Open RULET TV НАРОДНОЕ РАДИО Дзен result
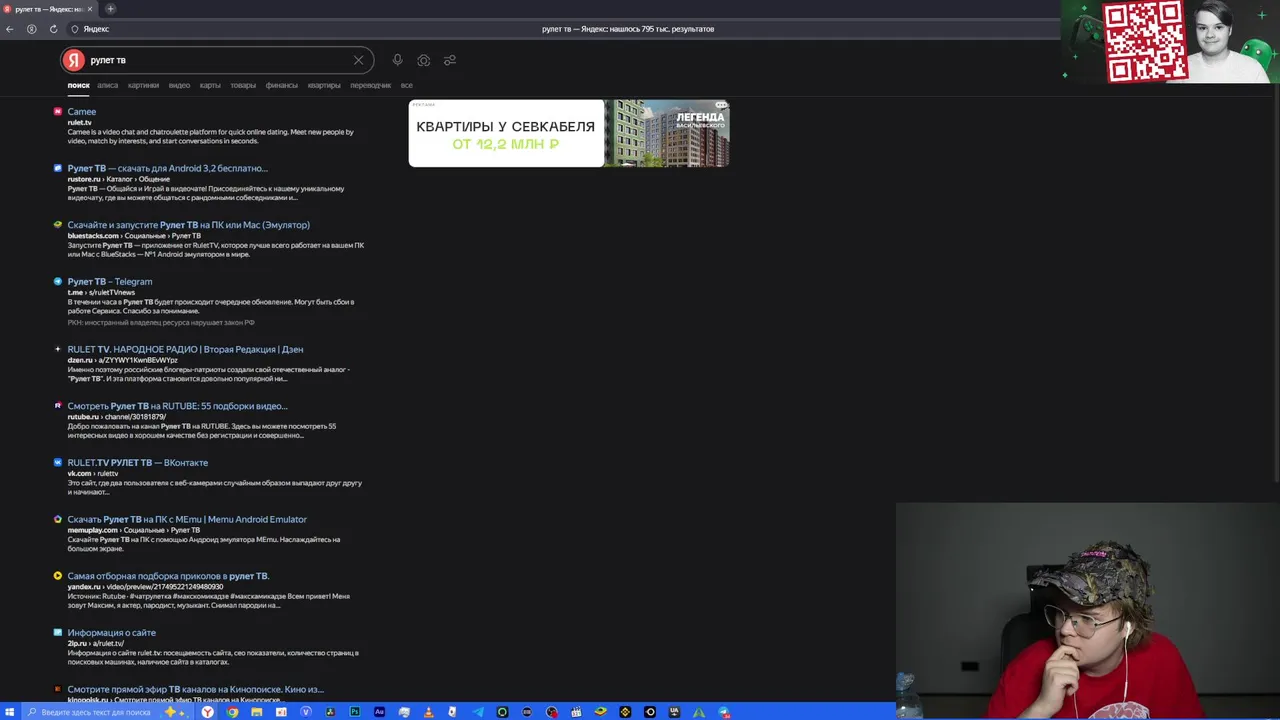 [x=185, y=349]
